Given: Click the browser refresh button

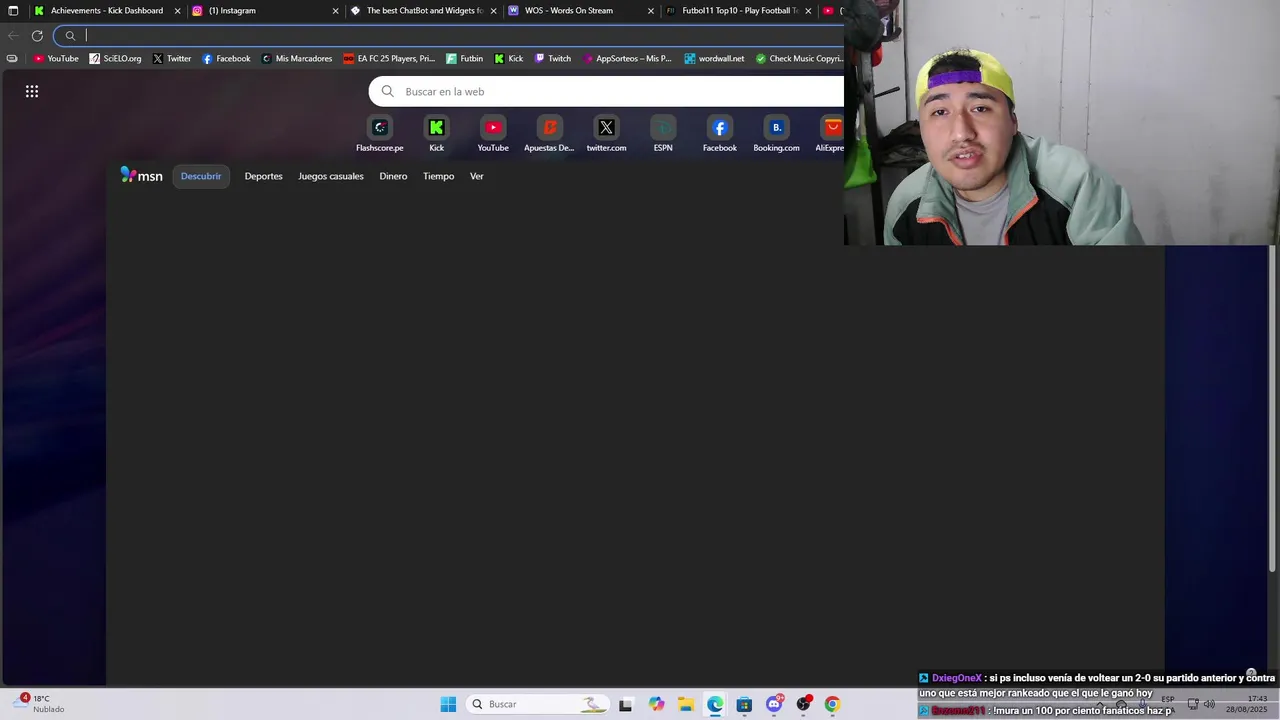Looking at the screenshot, I should [37, 36].
